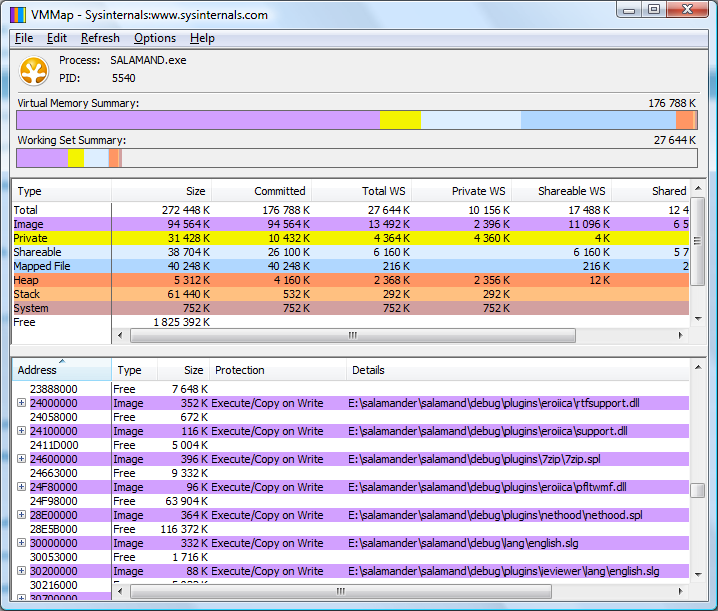Sort by the Details column header

coord(517,370)
